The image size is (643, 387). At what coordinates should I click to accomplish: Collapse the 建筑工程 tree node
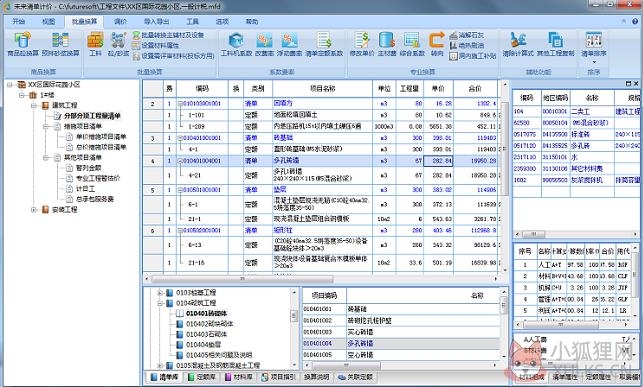click(34, 105)
